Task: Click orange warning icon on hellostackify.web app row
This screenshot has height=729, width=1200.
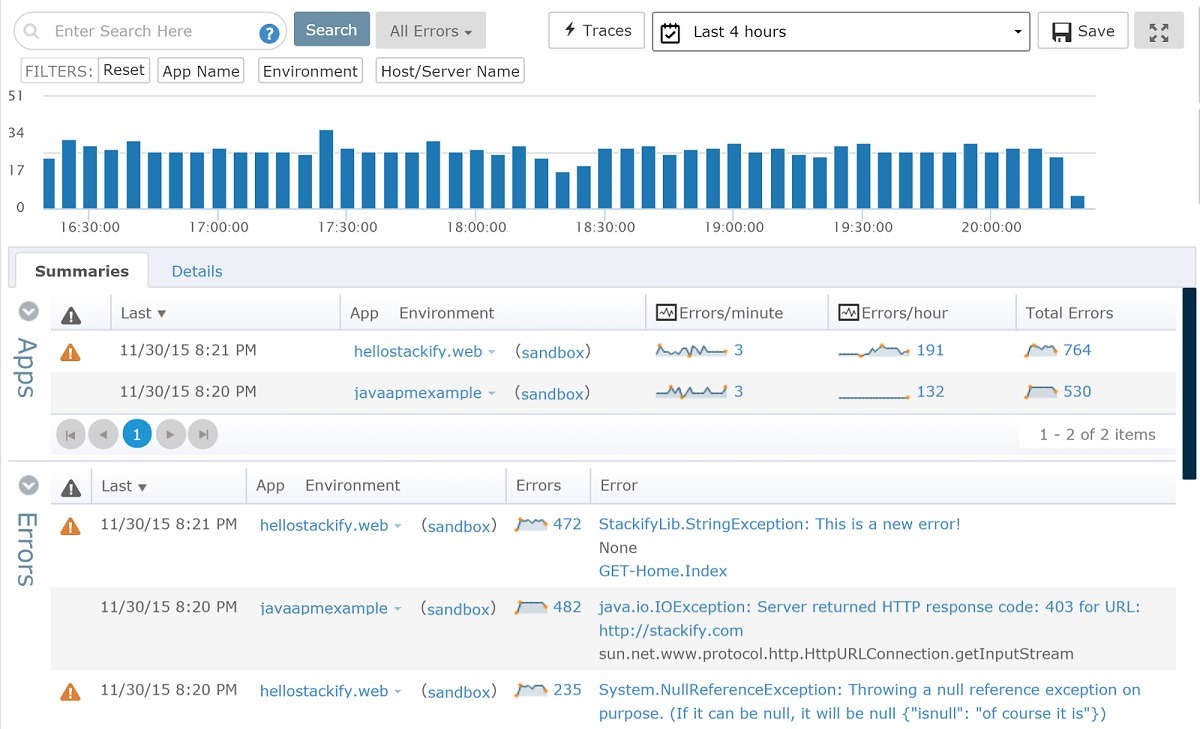Action: 70,352
